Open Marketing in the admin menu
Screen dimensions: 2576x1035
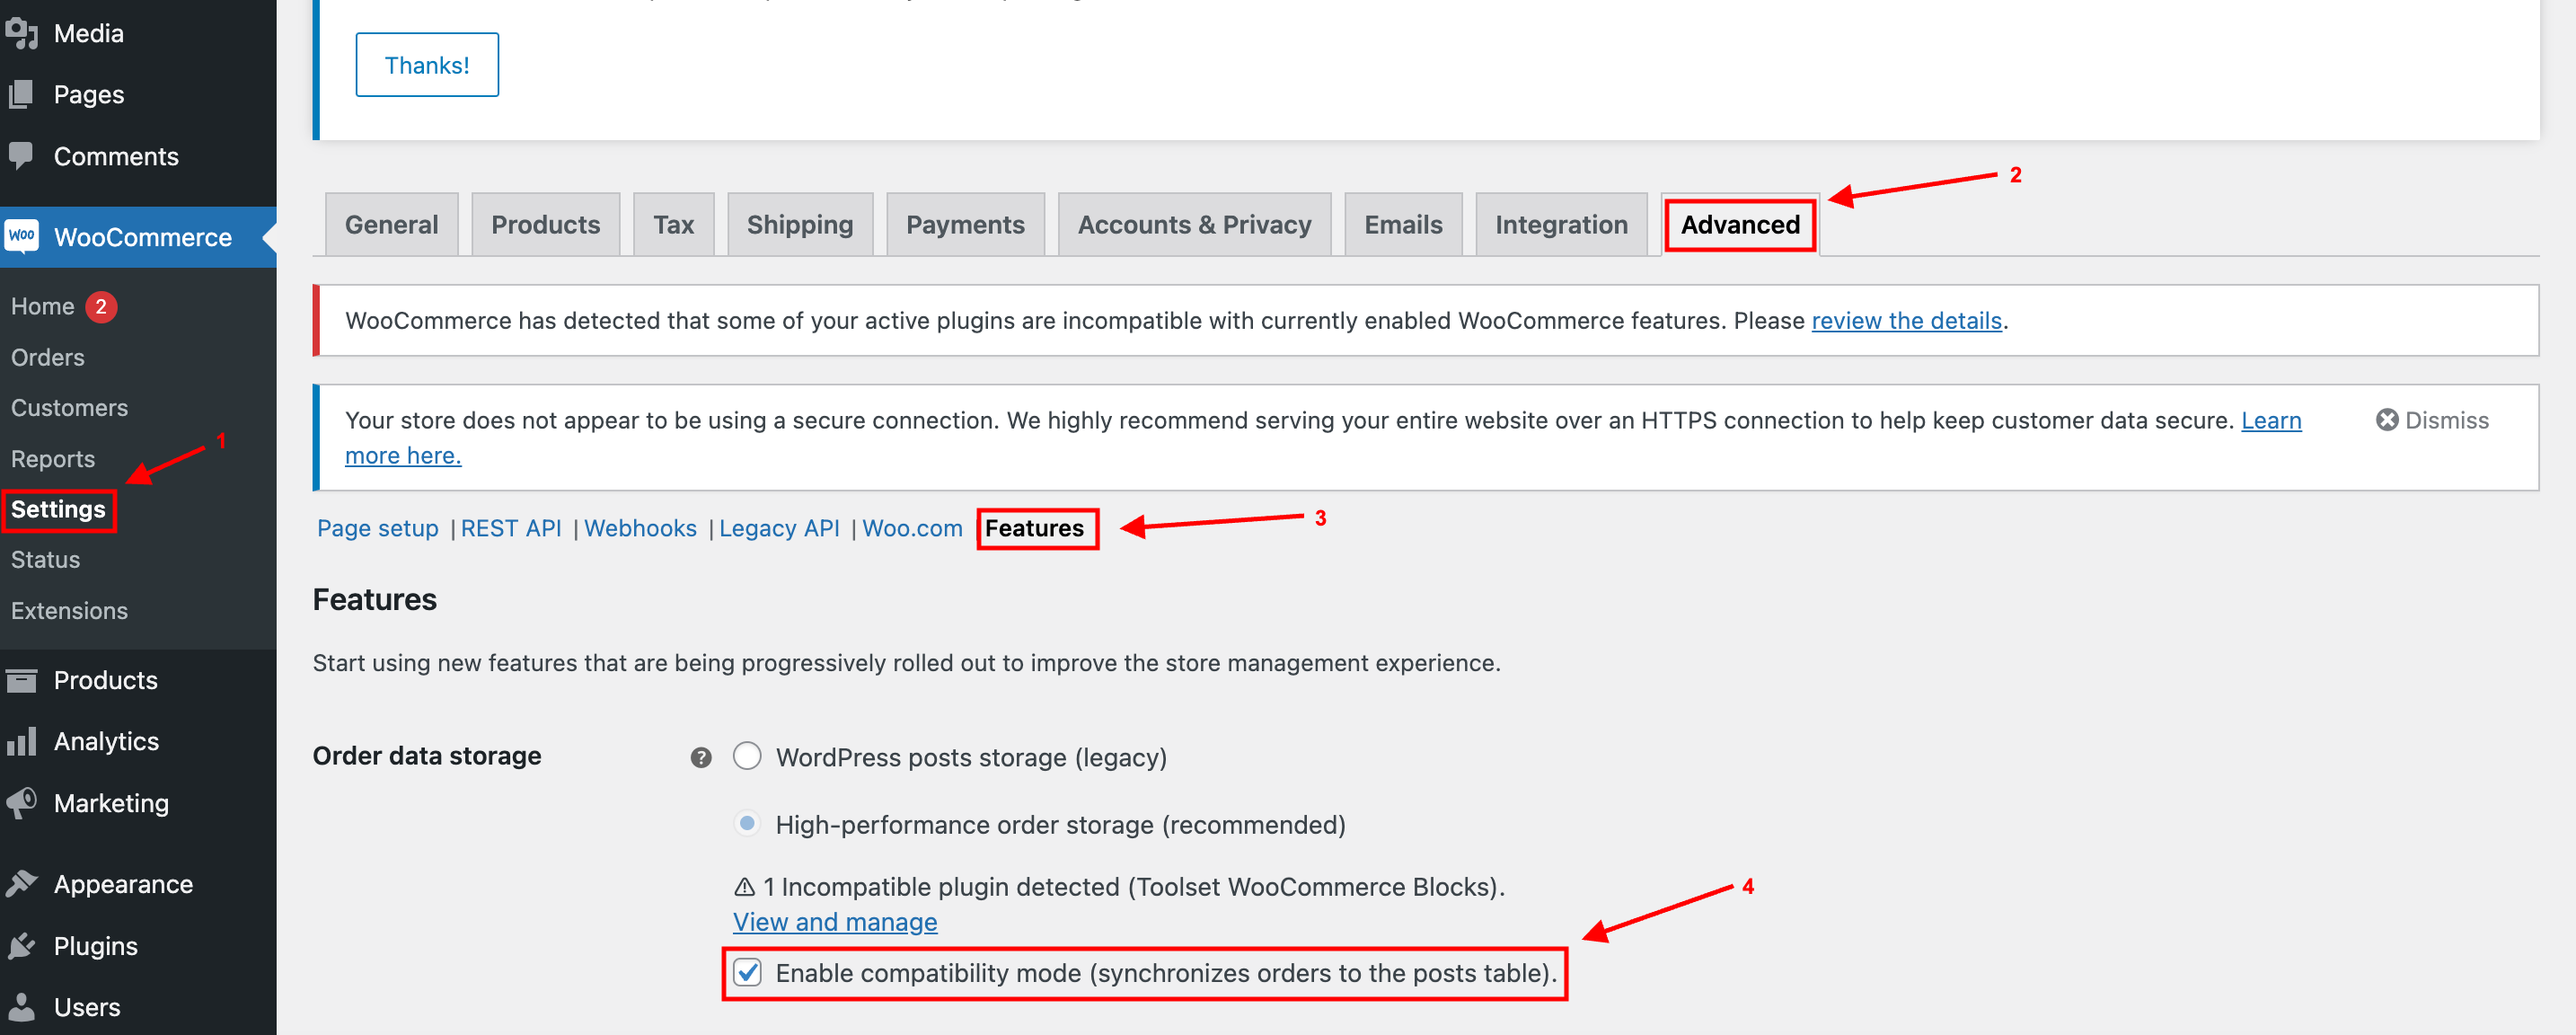(138, 803)
